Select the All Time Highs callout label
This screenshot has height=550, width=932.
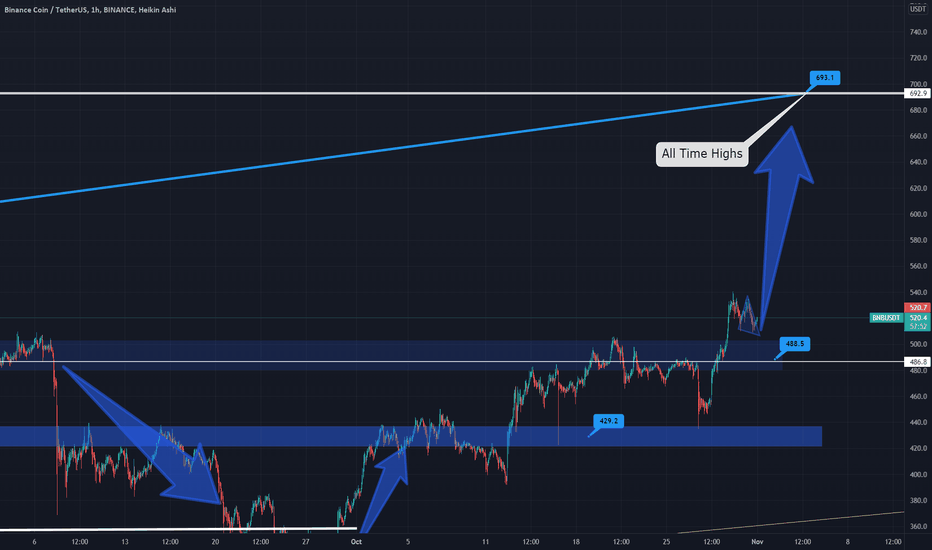[702, 154]
